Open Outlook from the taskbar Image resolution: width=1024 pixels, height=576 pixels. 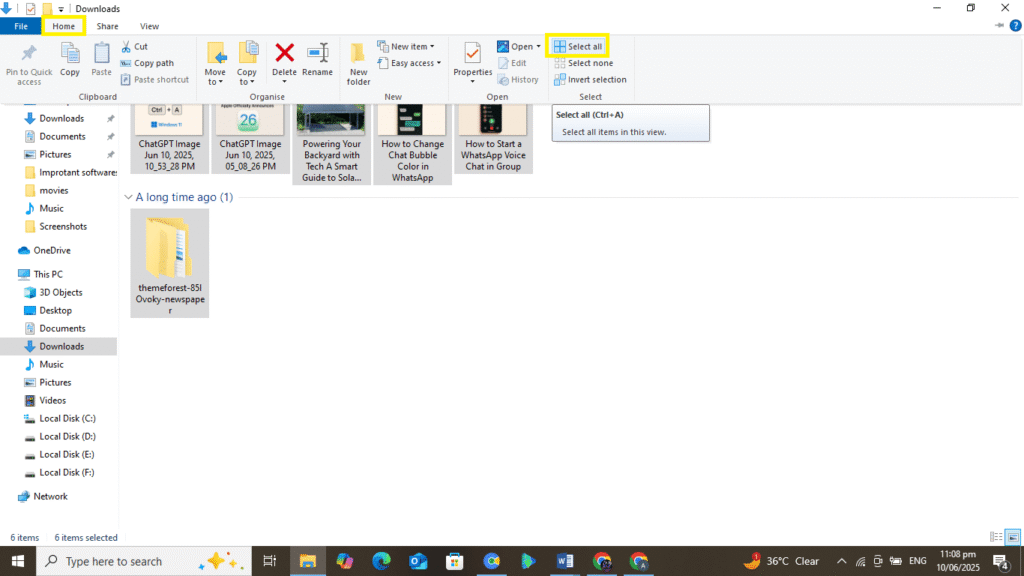pyautogui.click(x=418, y=561)
